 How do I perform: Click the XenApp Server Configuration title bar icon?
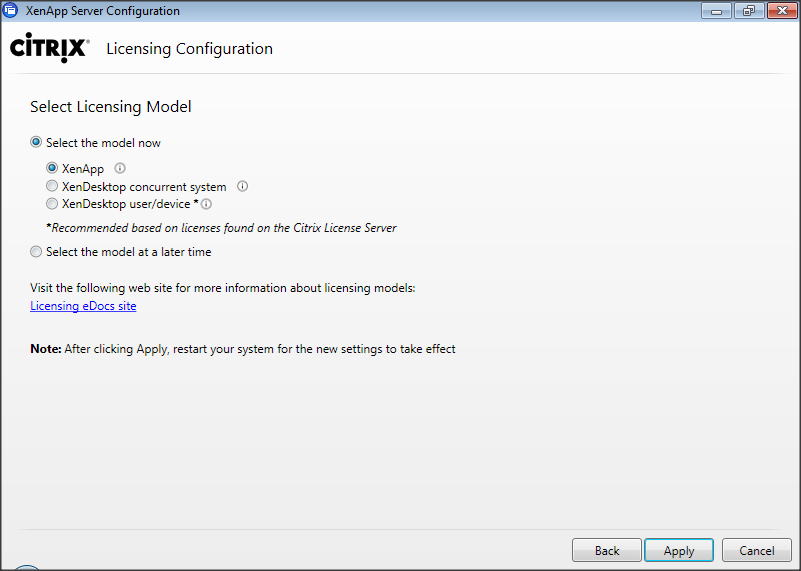(x=11, y=11)
